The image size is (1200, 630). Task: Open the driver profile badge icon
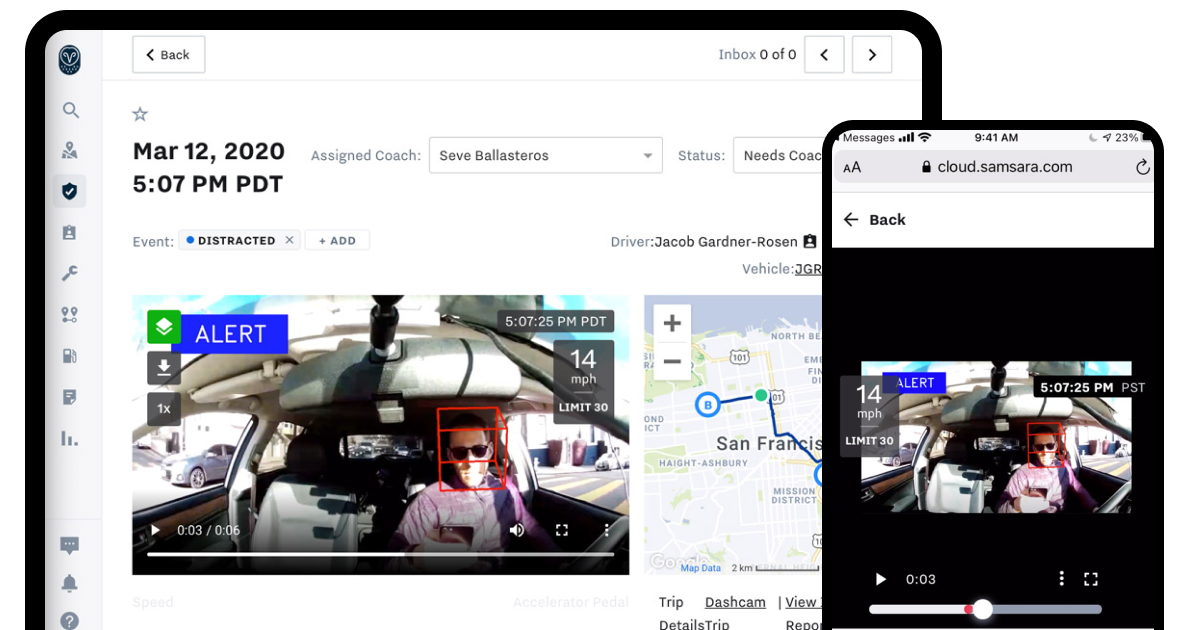810,242
